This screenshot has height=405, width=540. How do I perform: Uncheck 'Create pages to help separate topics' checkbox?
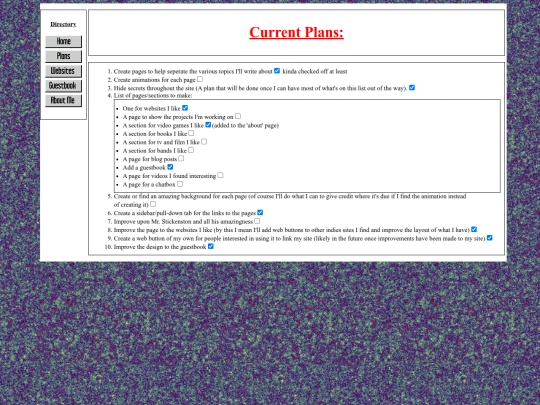pyautogui.click(x=277, y=71)
